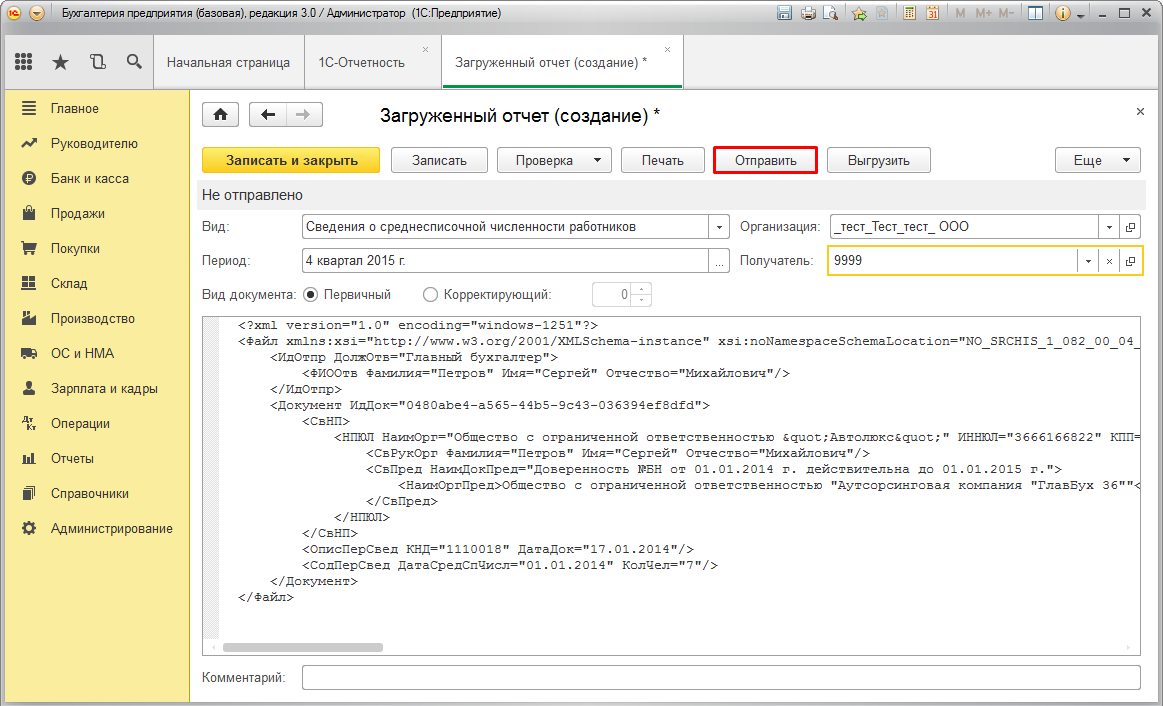Open Favorites star icon in tool panel

[x=60, y=62]
